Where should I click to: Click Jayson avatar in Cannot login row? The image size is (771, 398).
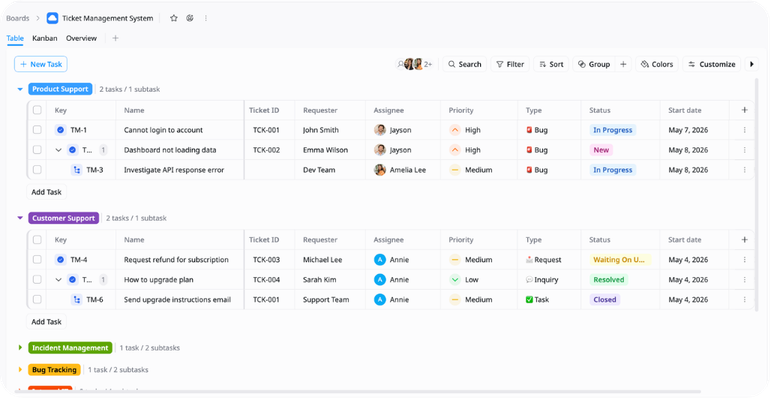[380, 130]
